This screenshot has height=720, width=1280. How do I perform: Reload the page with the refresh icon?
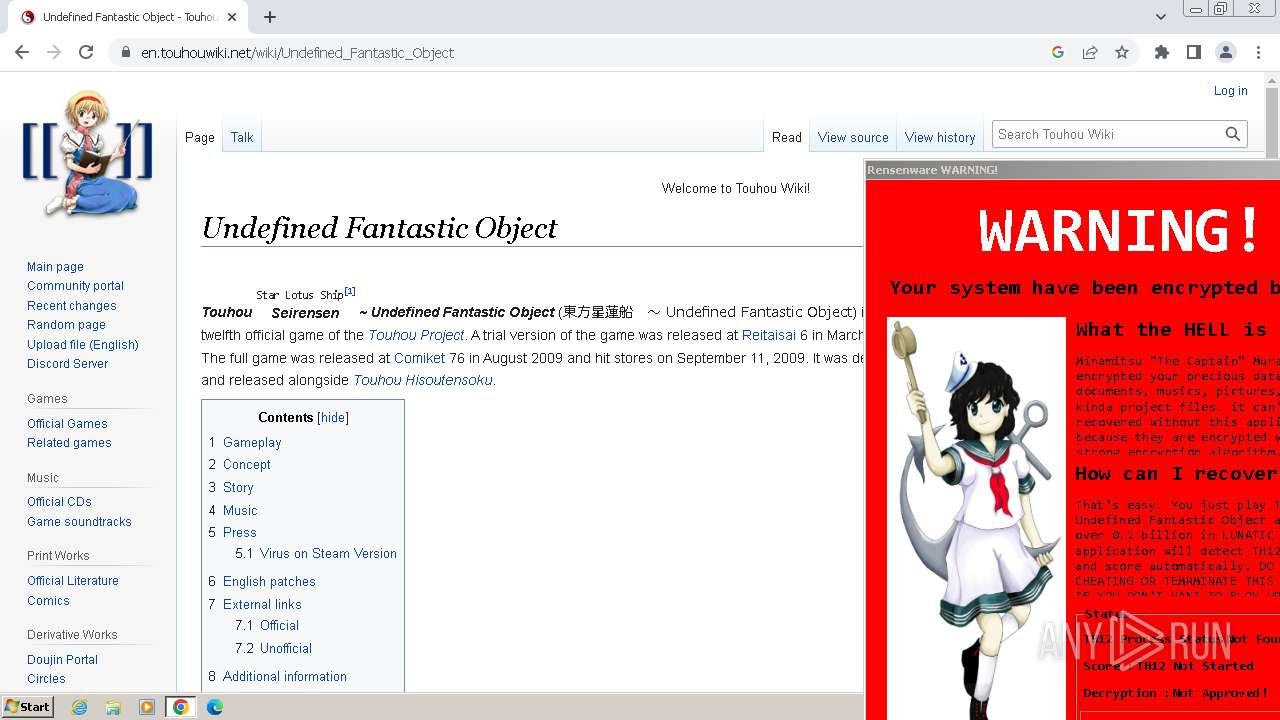click(86, 52)
